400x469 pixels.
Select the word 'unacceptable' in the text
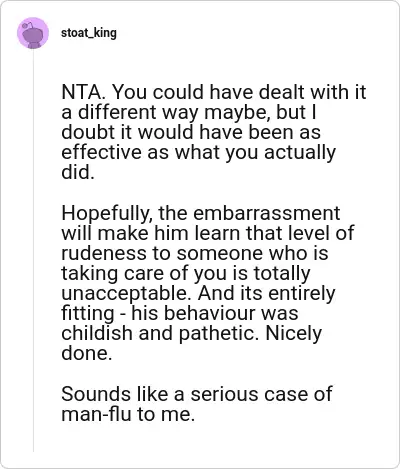pos(127,294)
